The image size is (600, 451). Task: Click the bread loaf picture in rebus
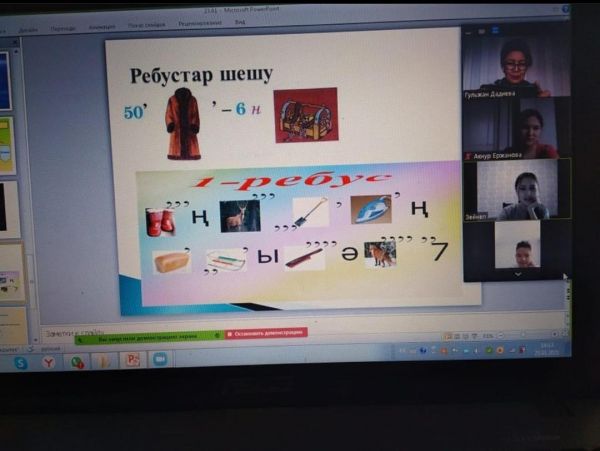pos(171,262)
